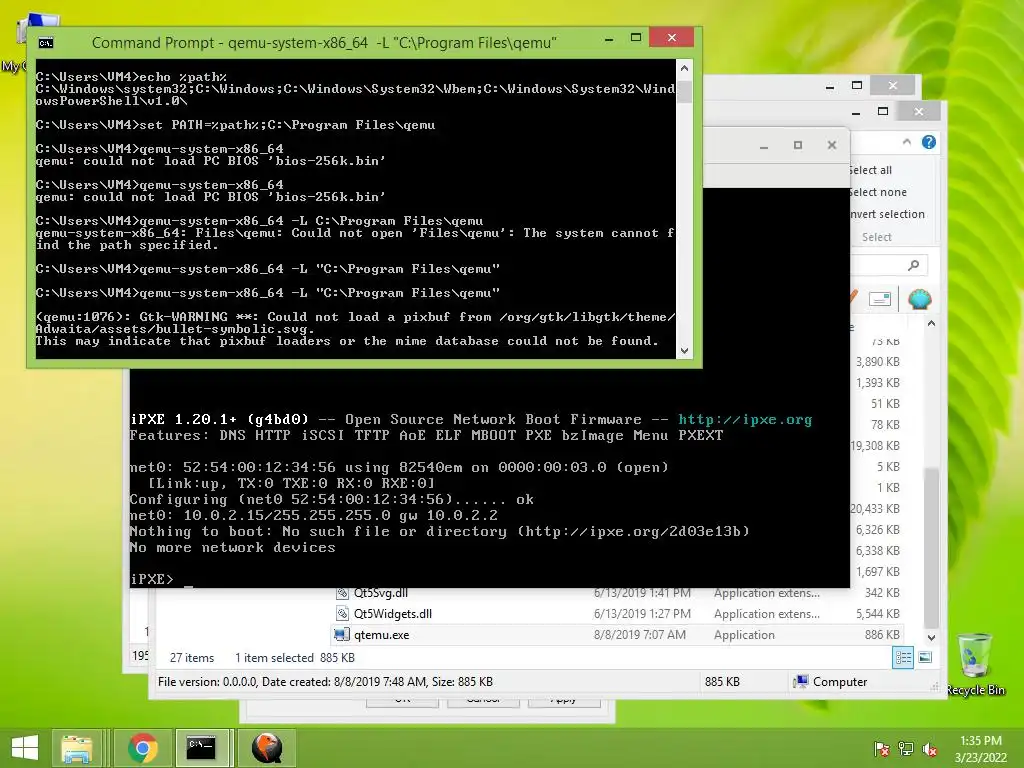Click the '20,433 KB' size value
The image size is (1024, 768).
coord(875,508)
